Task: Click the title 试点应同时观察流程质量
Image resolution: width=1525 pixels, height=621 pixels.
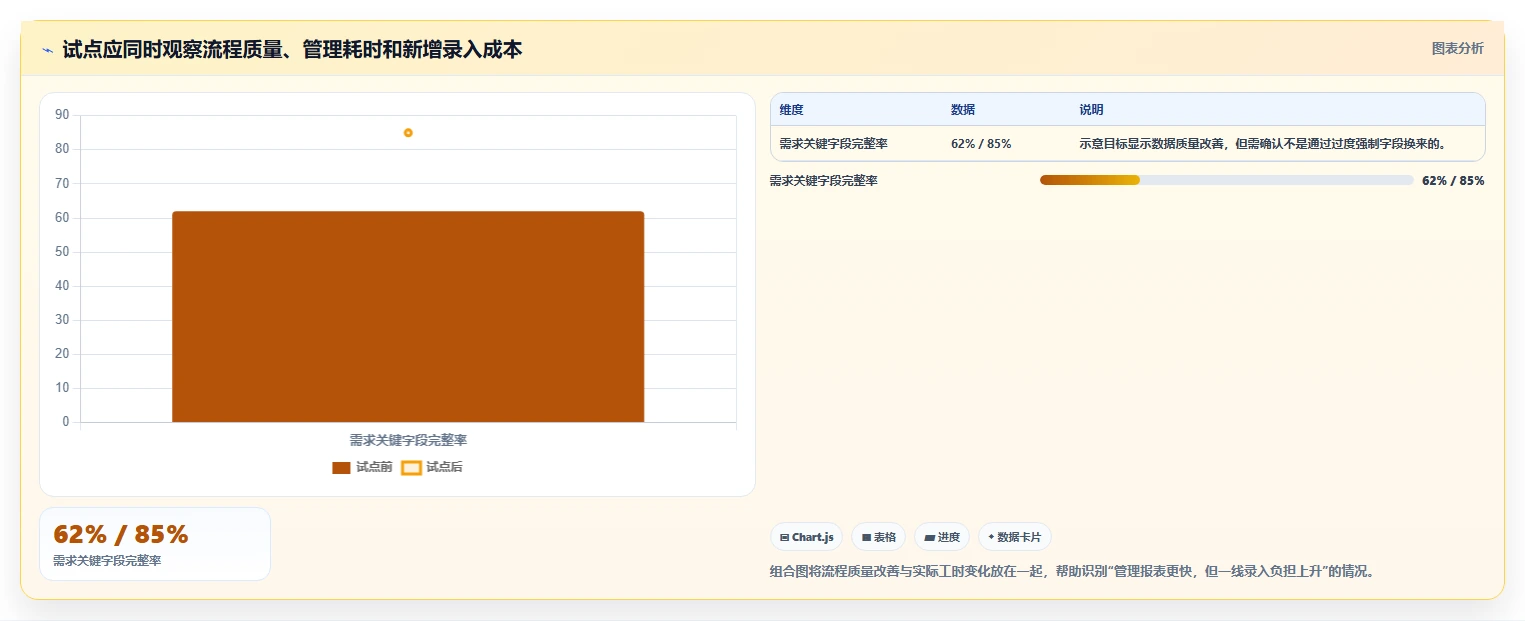Action: (292, 49)
